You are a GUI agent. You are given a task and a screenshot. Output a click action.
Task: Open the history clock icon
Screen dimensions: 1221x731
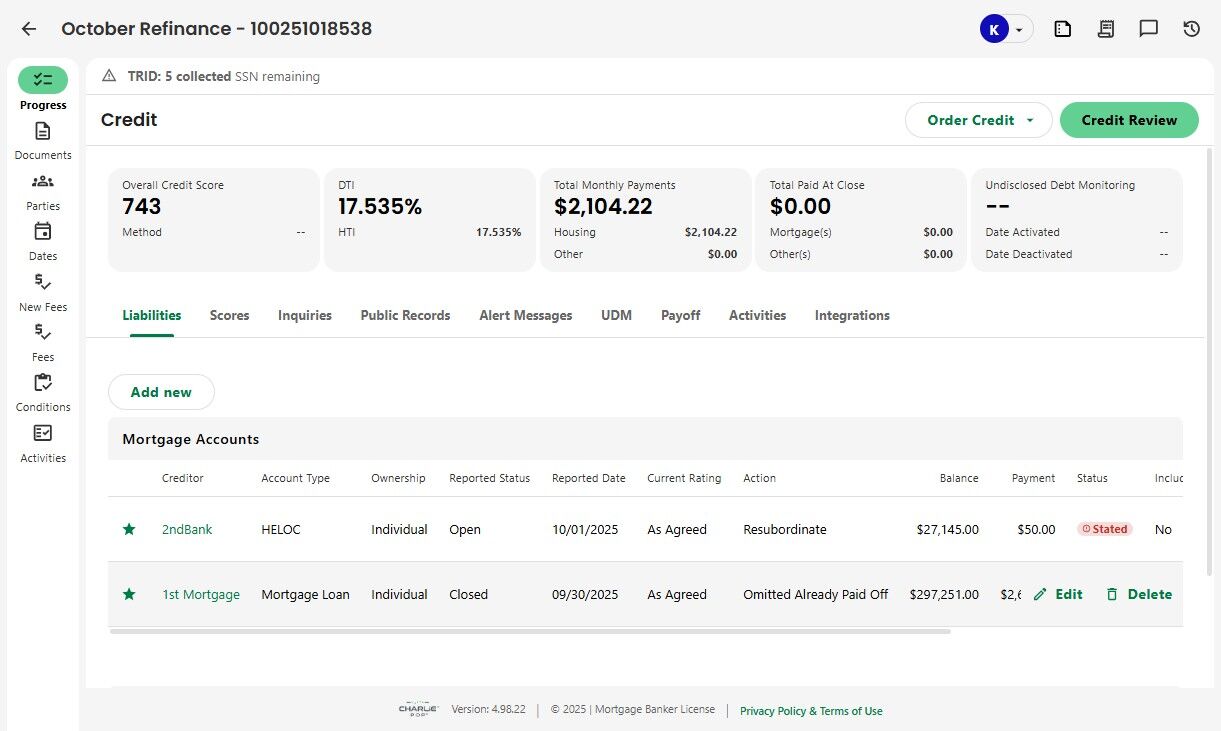tap(1191, 29)
